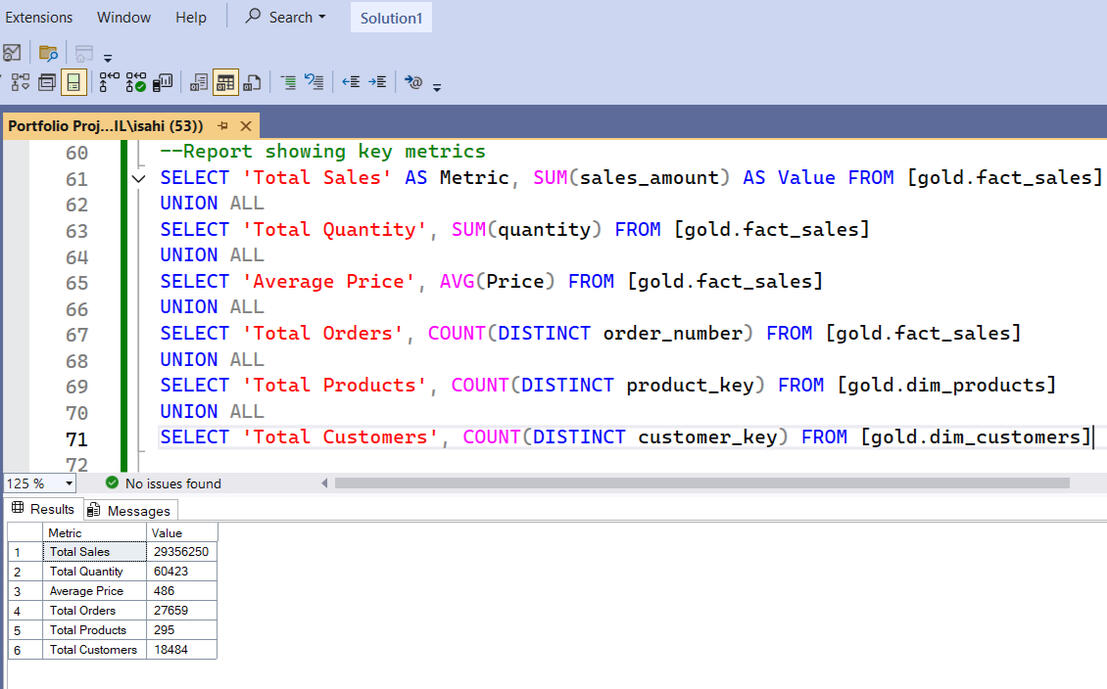
Task: Comment out the selected lines
Action: click(x=288, y=83)
